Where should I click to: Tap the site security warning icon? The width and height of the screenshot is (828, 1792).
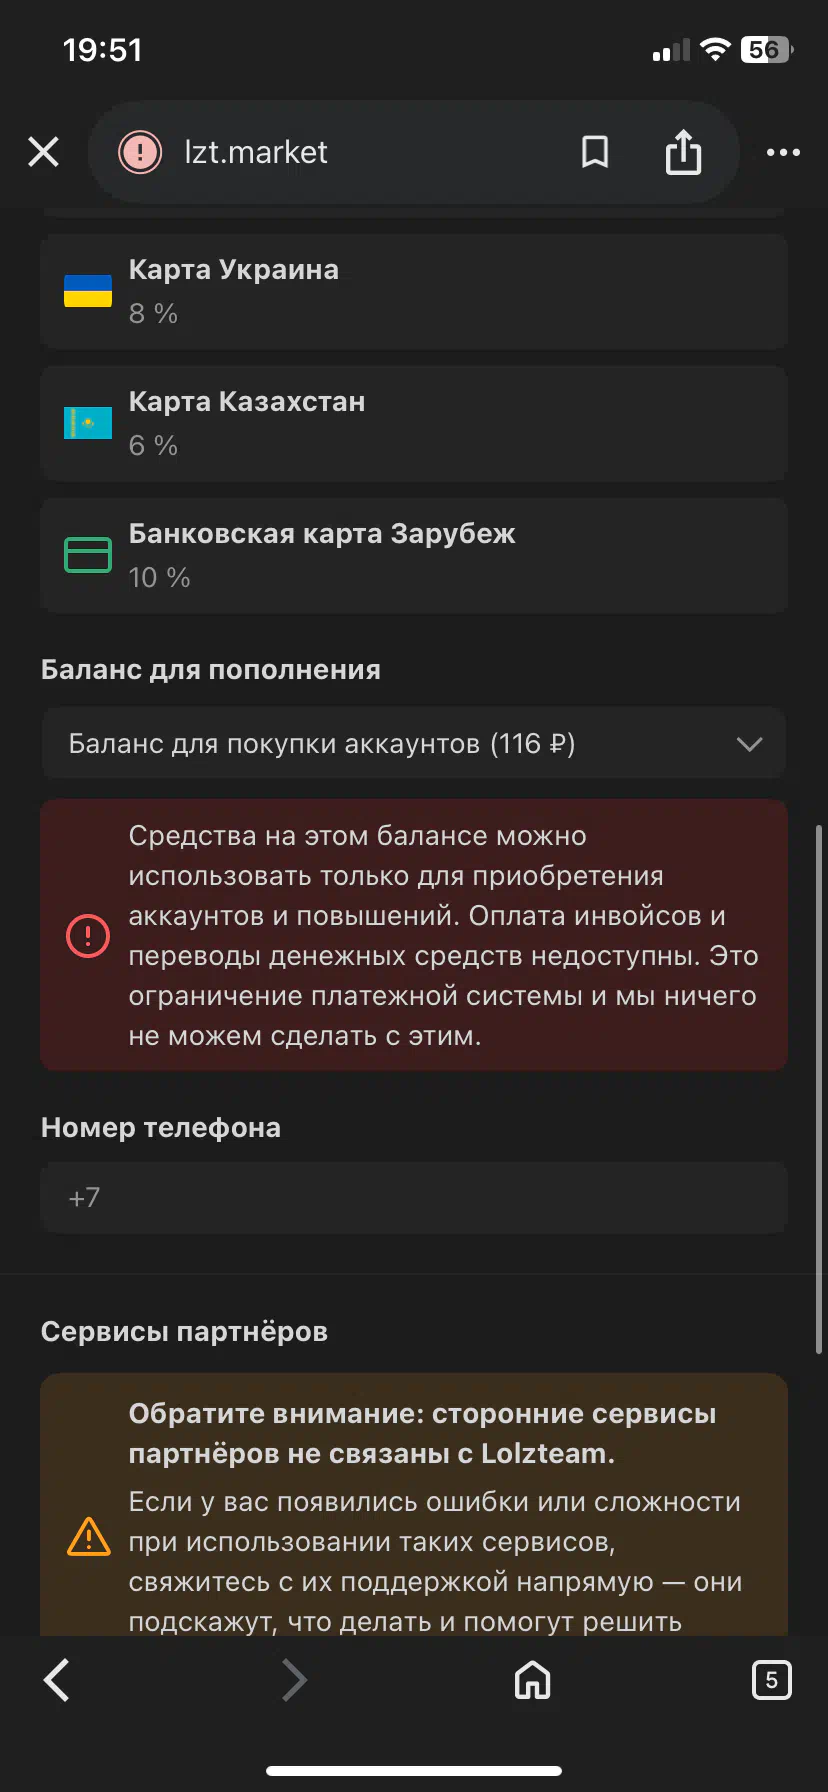[x=140, y=152]
